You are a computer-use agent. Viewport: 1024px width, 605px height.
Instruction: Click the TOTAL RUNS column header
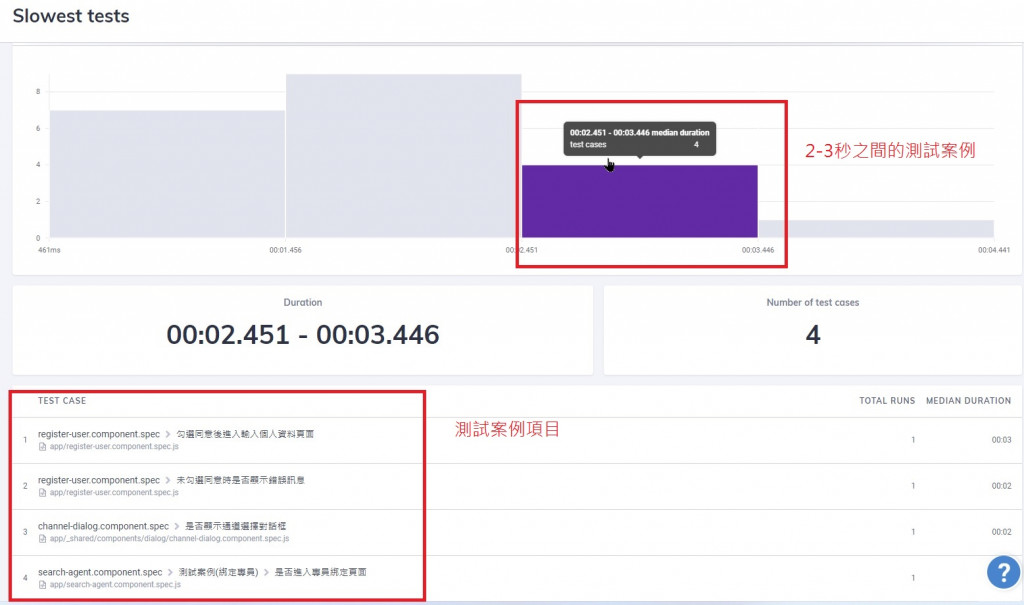point(887,401)
